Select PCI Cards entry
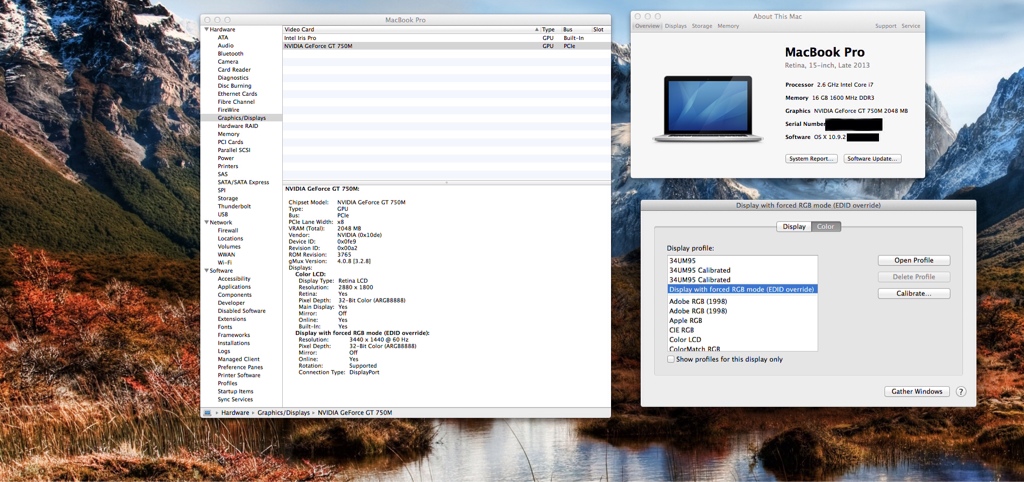The image size is (1024, 482). coord(231,142)
